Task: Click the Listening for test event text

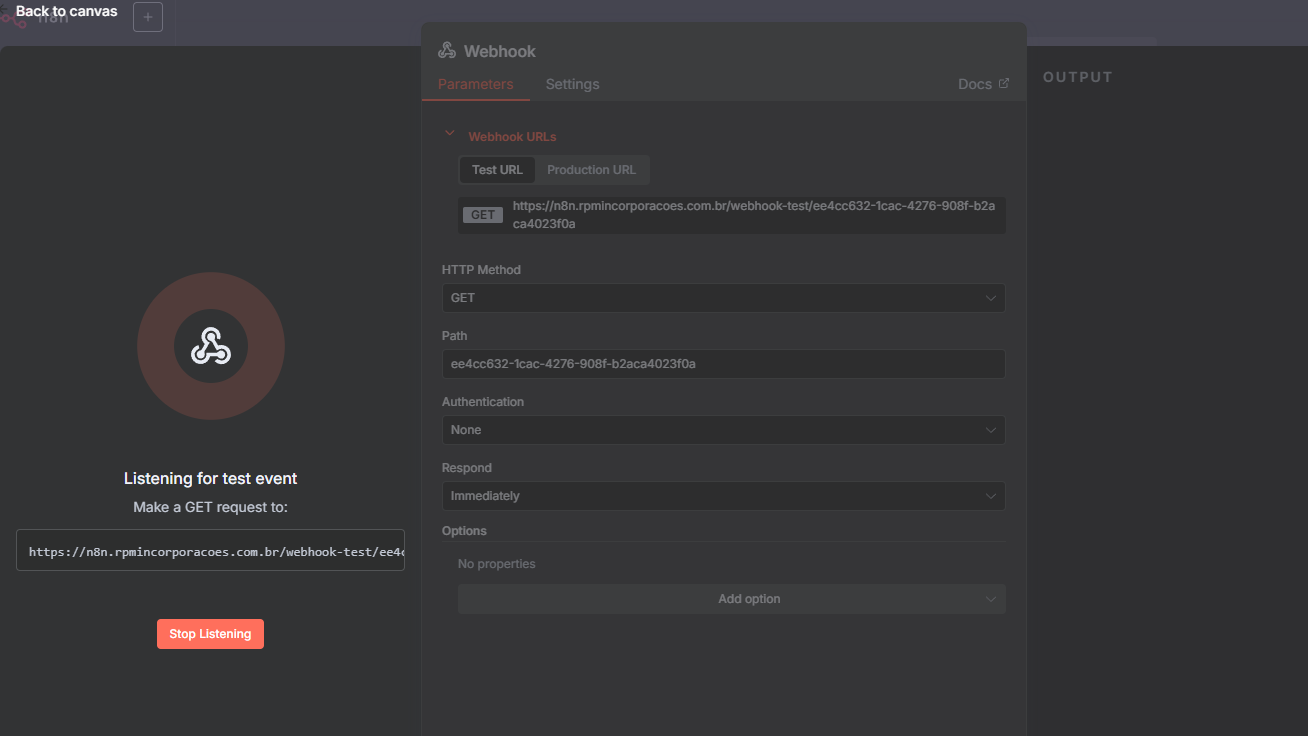Action: click(x=211, y=479)
